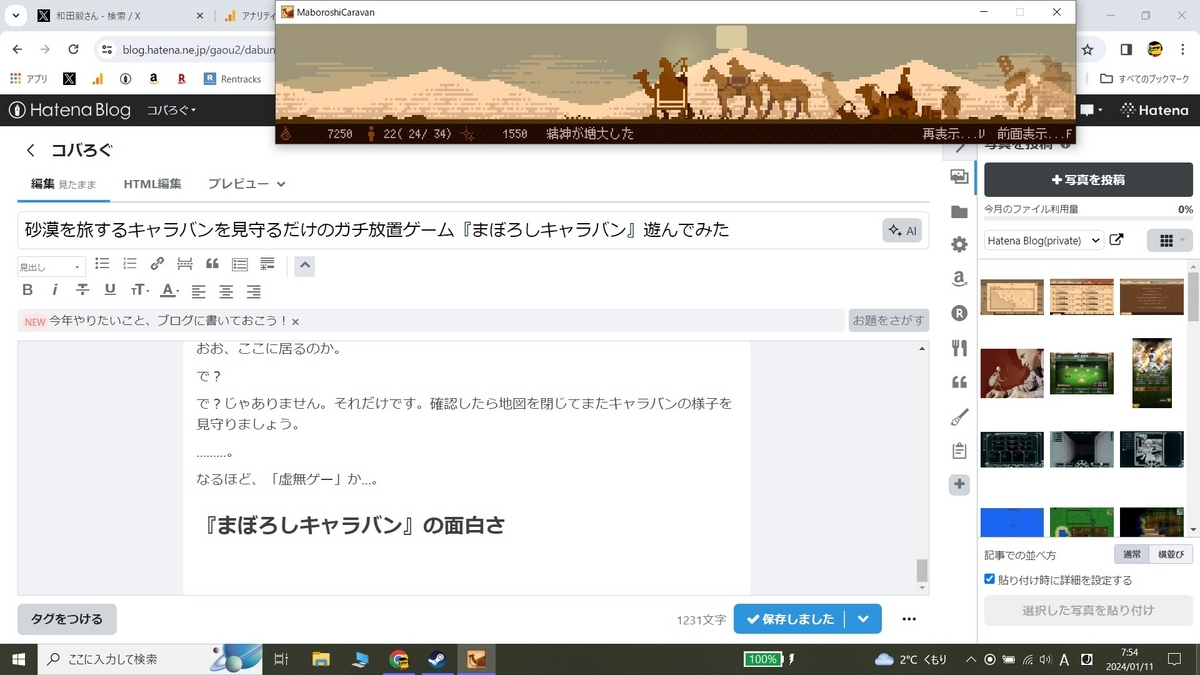Switch to the HTML編集 tab
The image size is (1200, 675).
(152, 184)
